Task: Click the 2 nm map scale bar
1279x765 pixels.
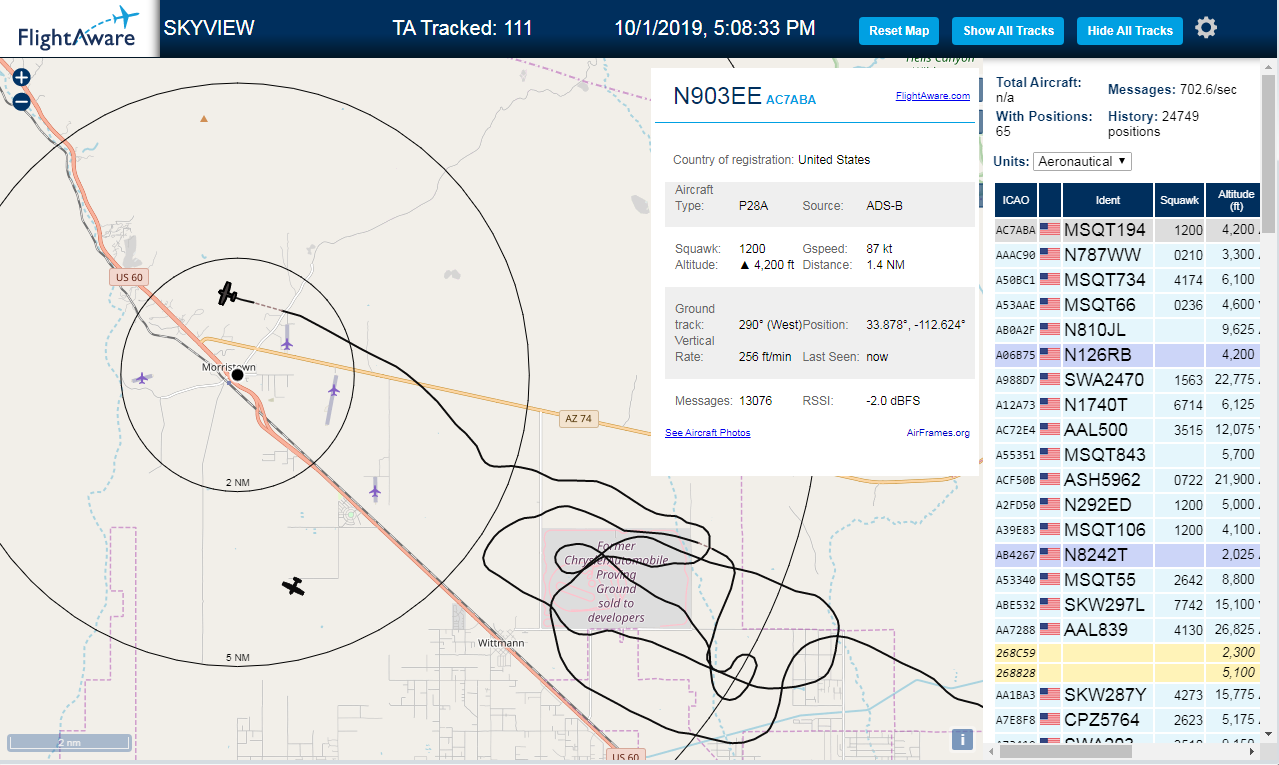Action: click(x=69, y=743)
